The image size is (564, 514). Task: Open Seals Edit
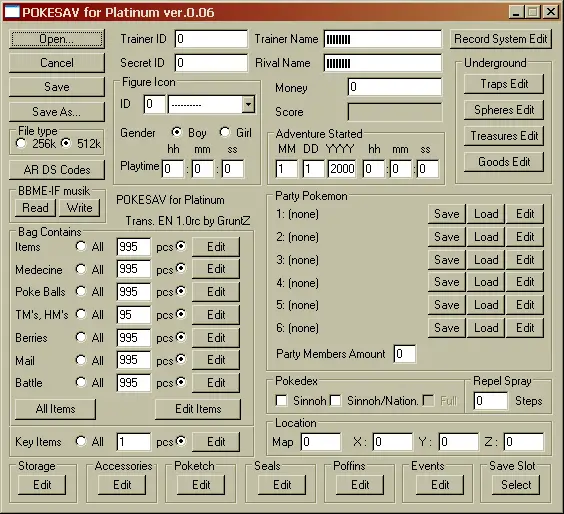click(282, 485)
